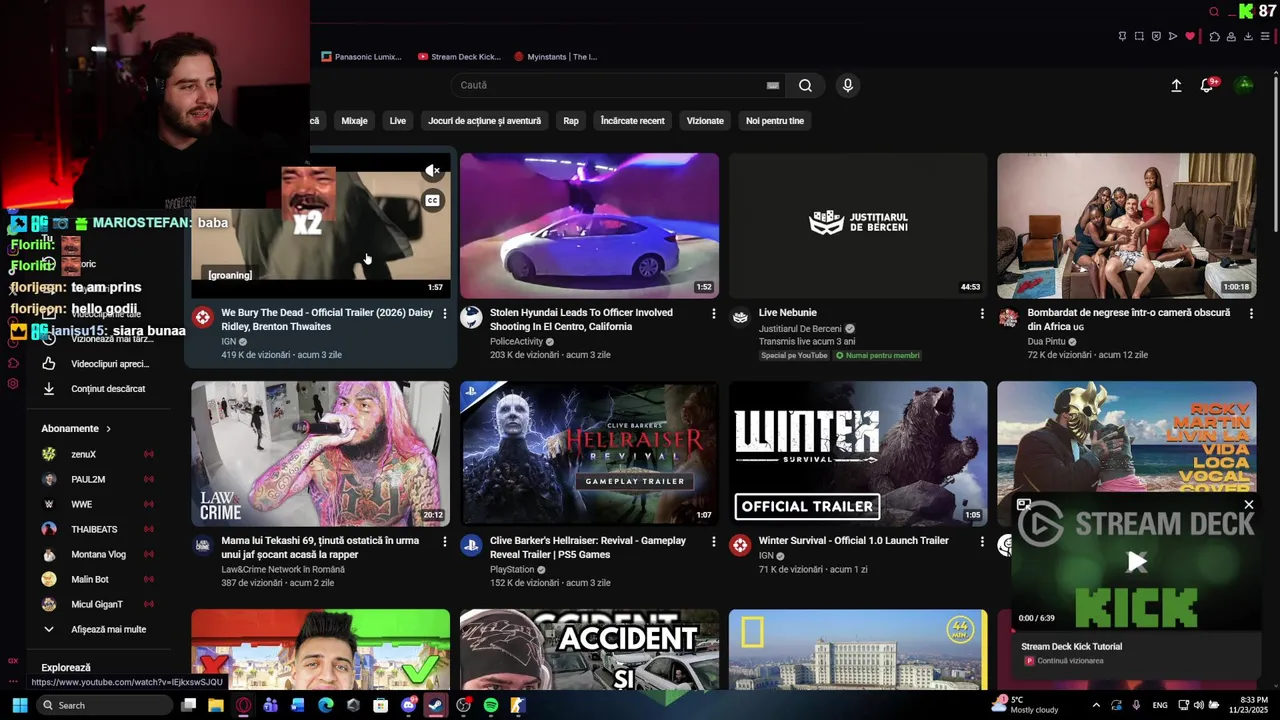This screenshot has height=720, width=1280.
Task: Switch to Panasonic Lumix browser tab
Action: pos(362,57)
